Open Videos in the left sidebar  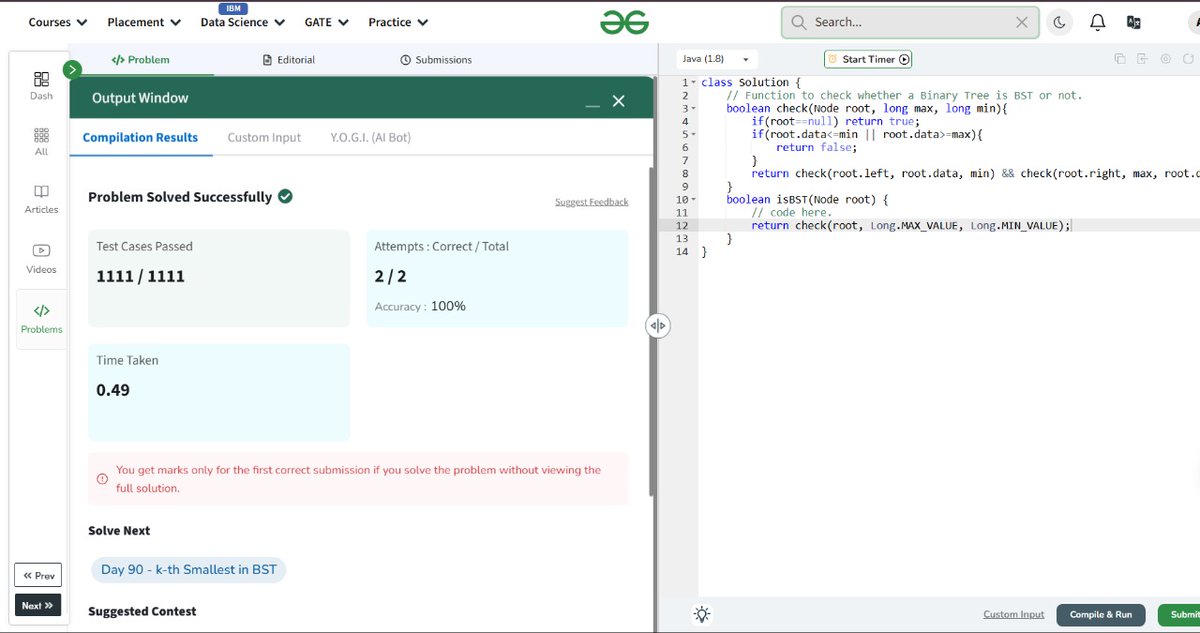[x=41, y=259]
